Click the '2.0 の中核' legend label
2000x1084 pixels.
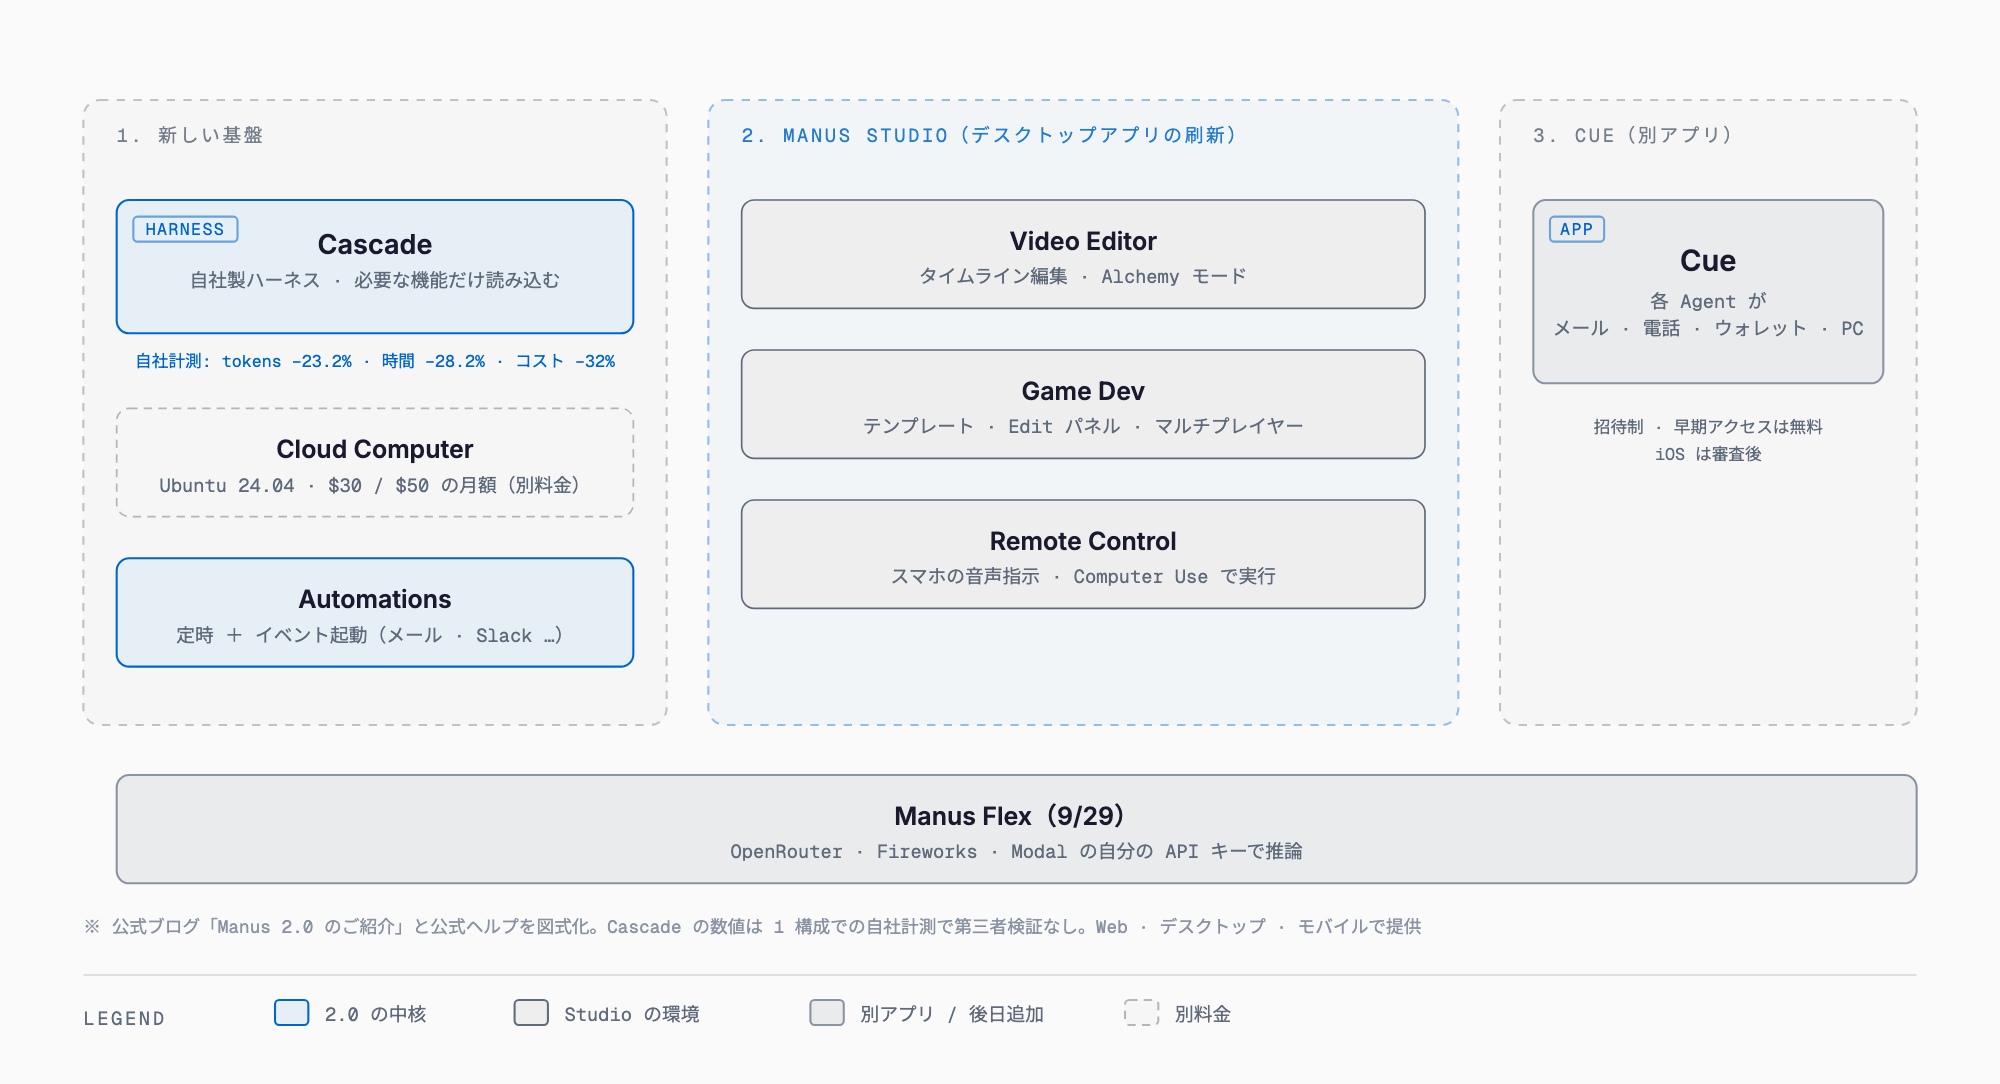pyautogui.click(x=376, y=1014)
